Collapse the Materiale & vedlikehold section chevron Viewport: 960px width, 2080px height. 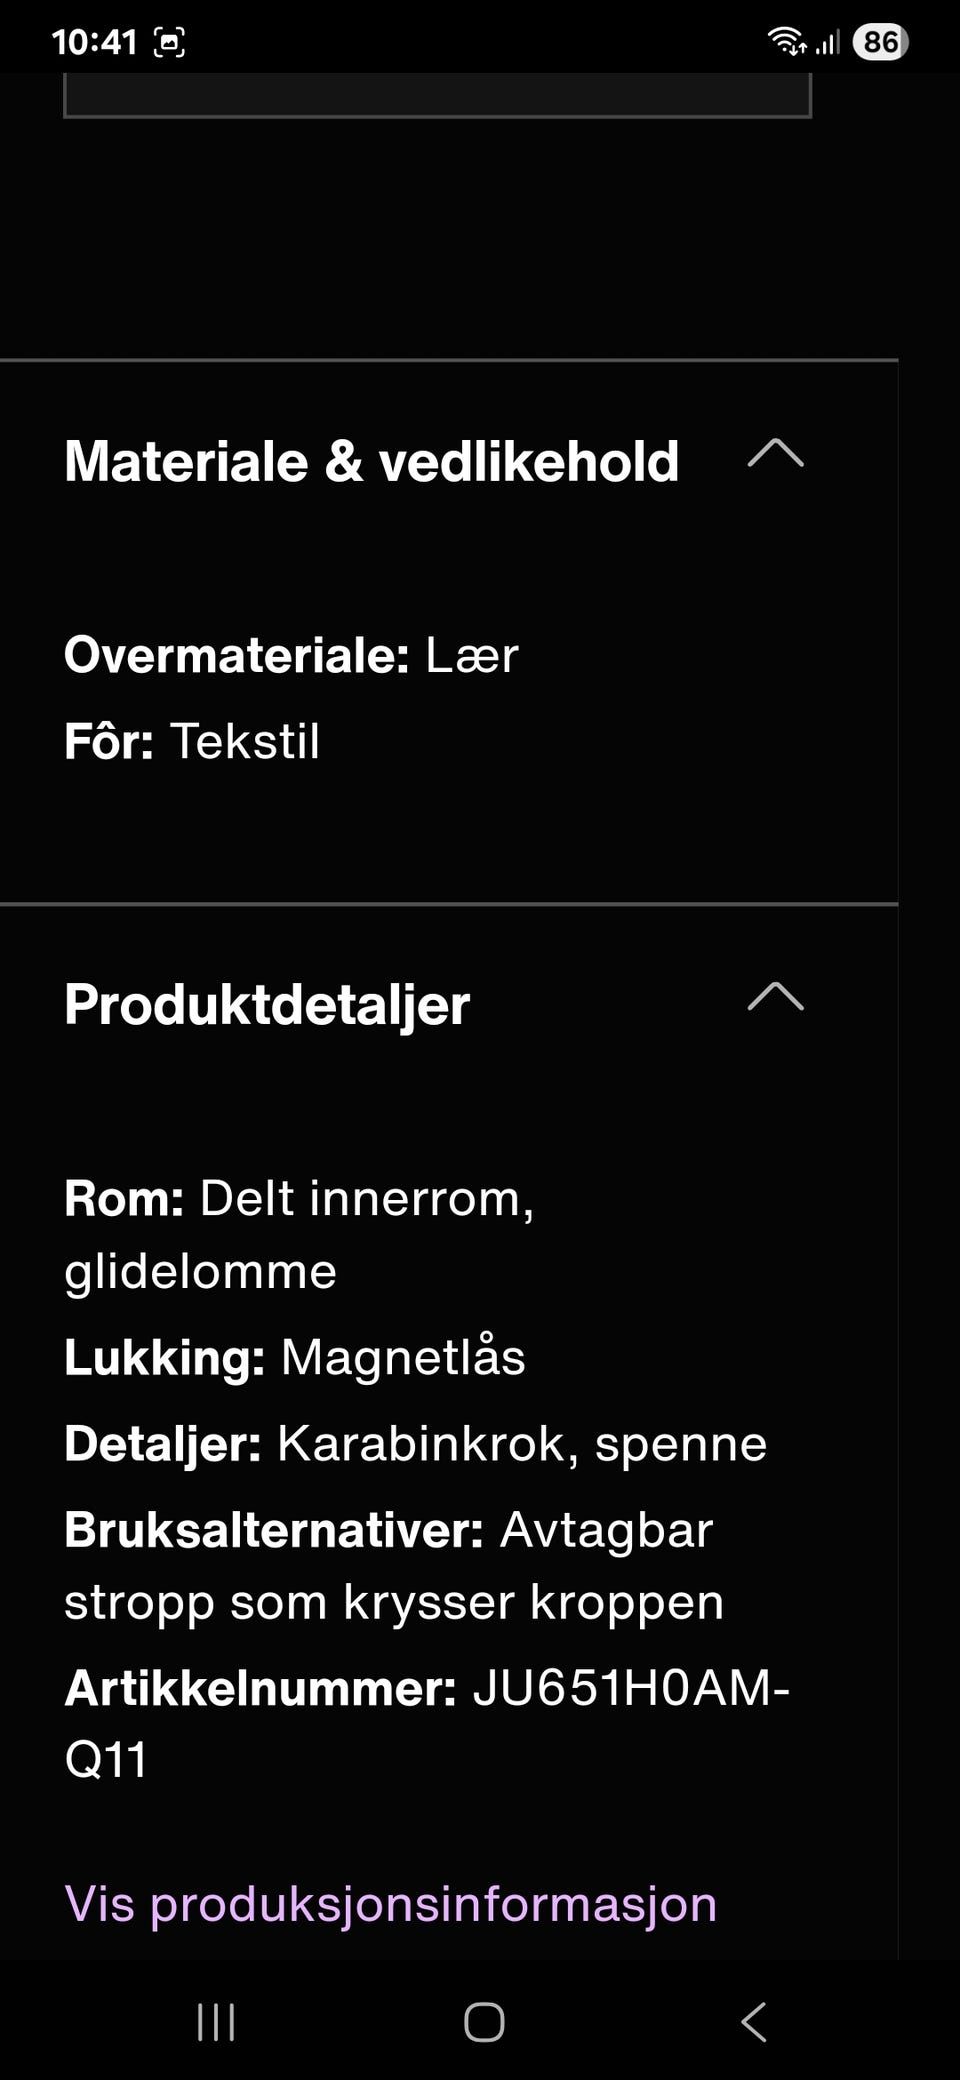[775, 455]
